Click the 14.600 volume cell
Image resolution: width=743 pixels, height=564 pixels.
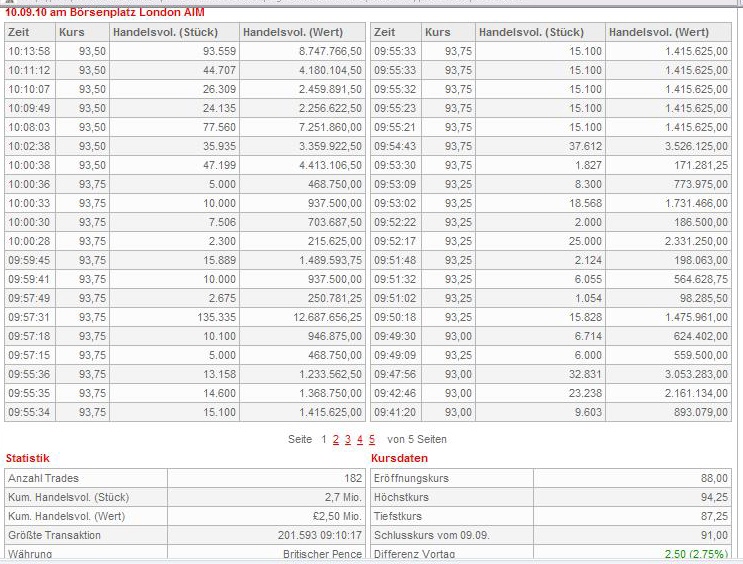tap(174, 393)
